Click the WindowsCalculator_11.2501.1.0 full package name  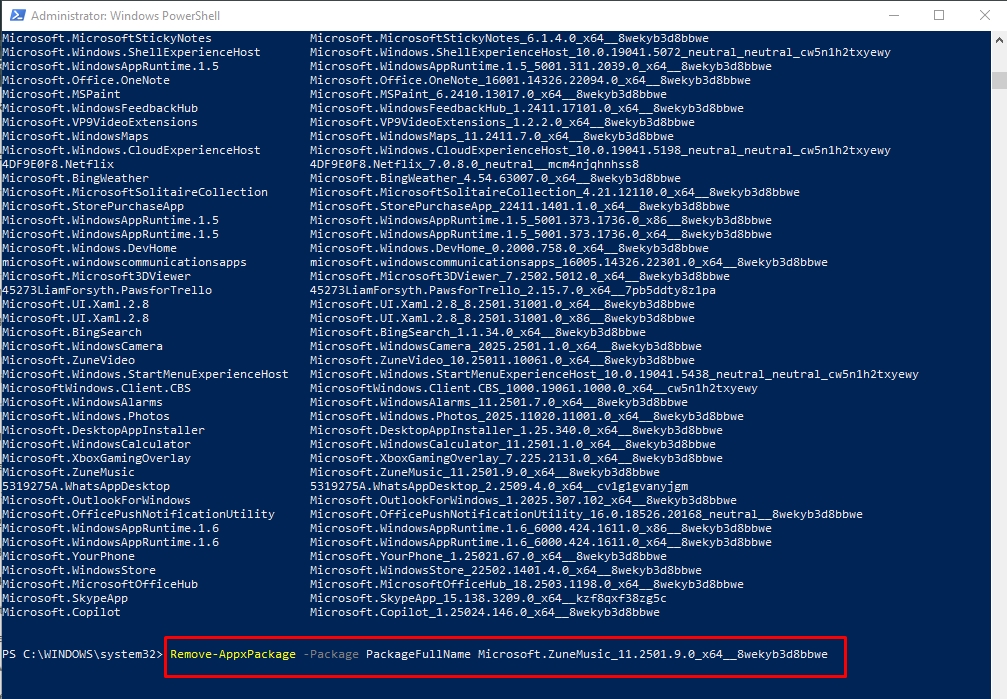tap(512, 445)
